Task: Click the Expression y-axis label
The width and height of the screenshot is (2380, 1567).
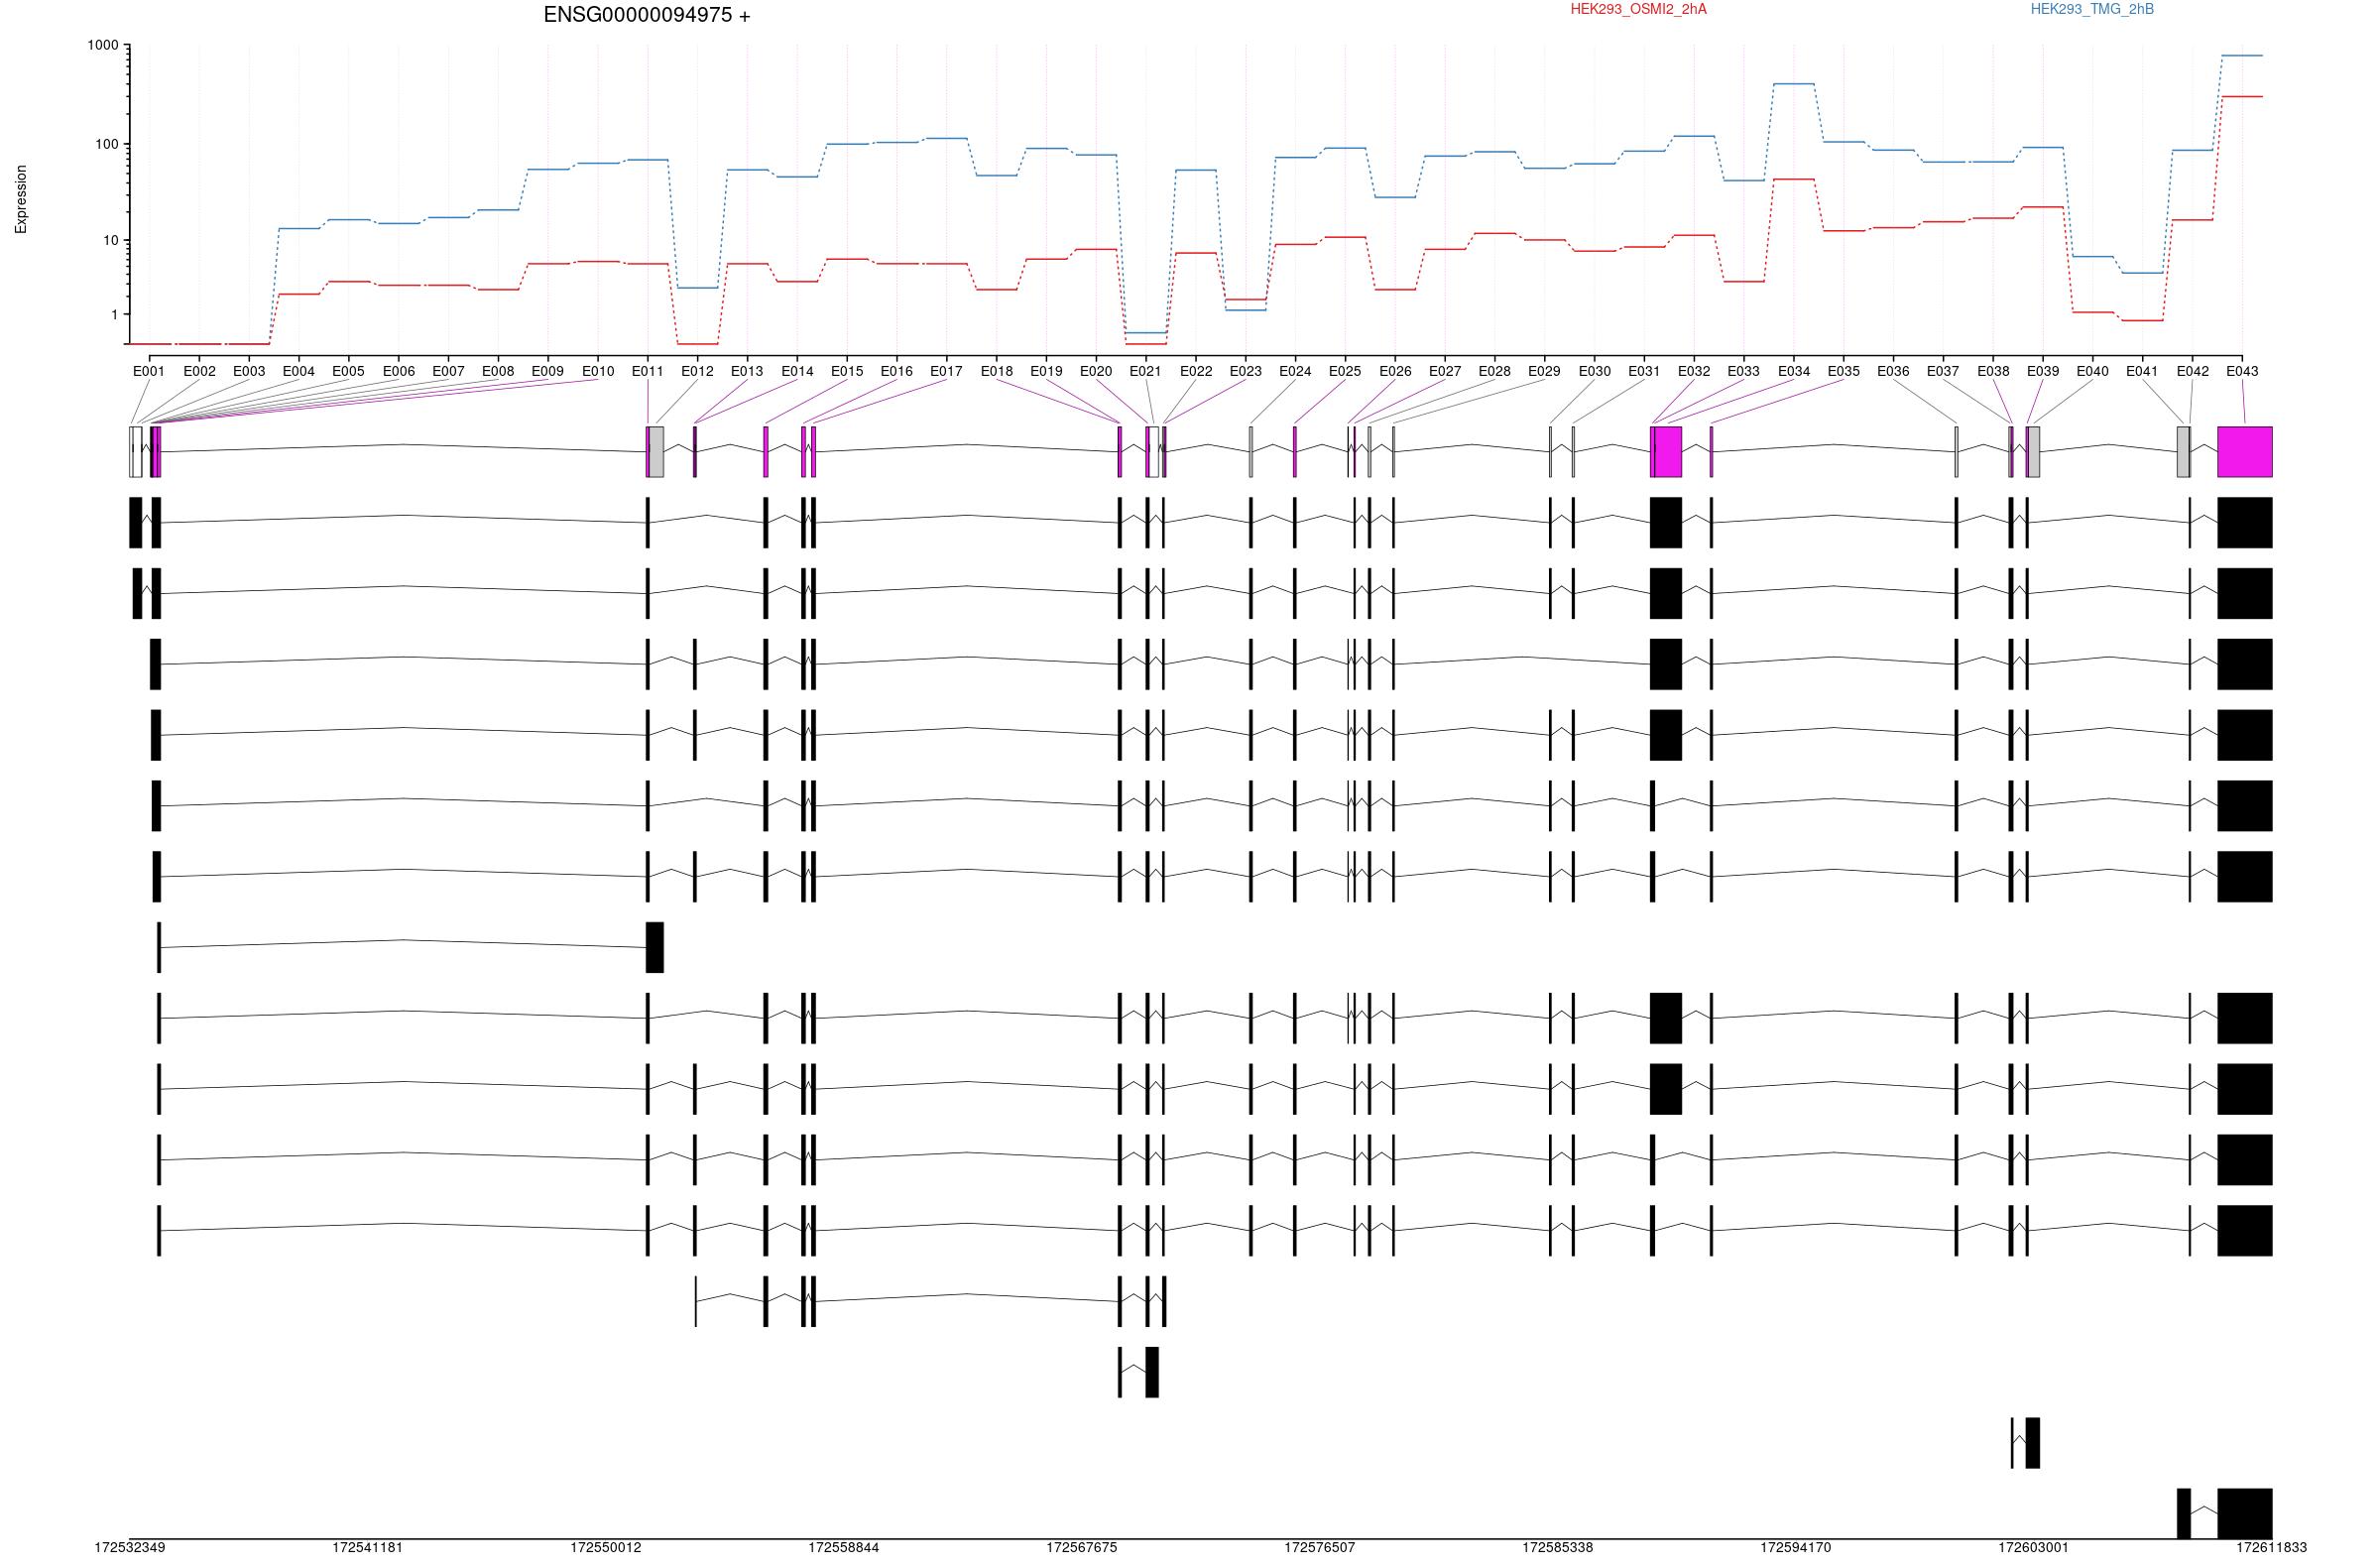Action: coord(21,200)
